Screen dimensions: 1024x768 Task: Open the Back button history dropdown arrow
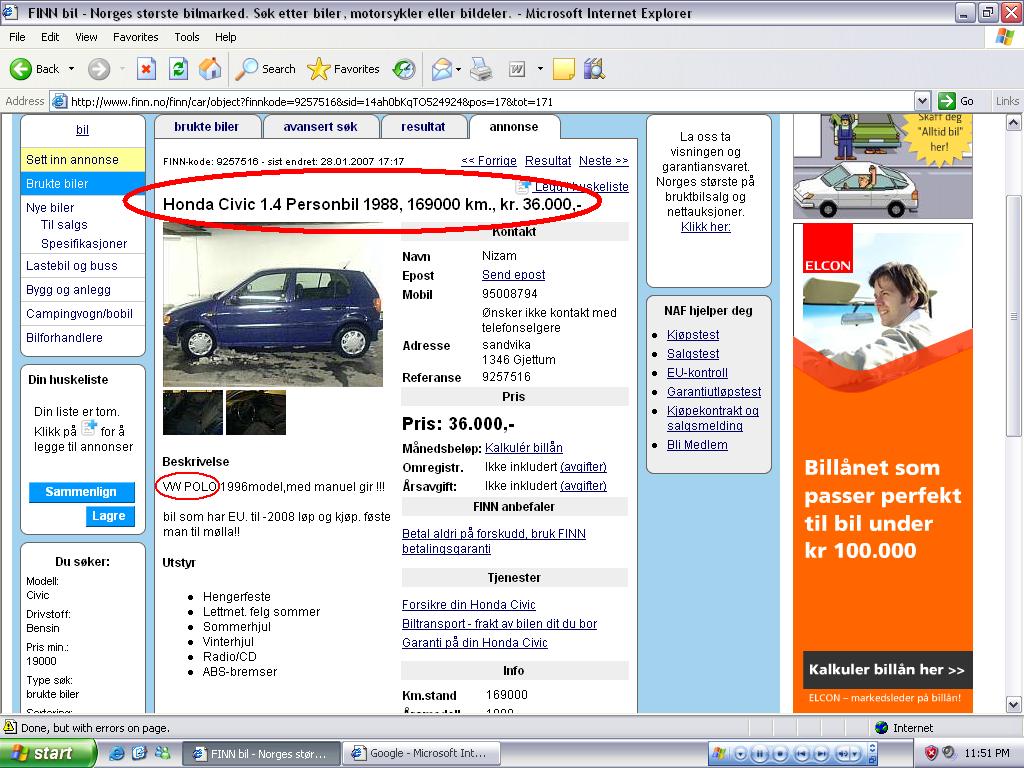72,69
